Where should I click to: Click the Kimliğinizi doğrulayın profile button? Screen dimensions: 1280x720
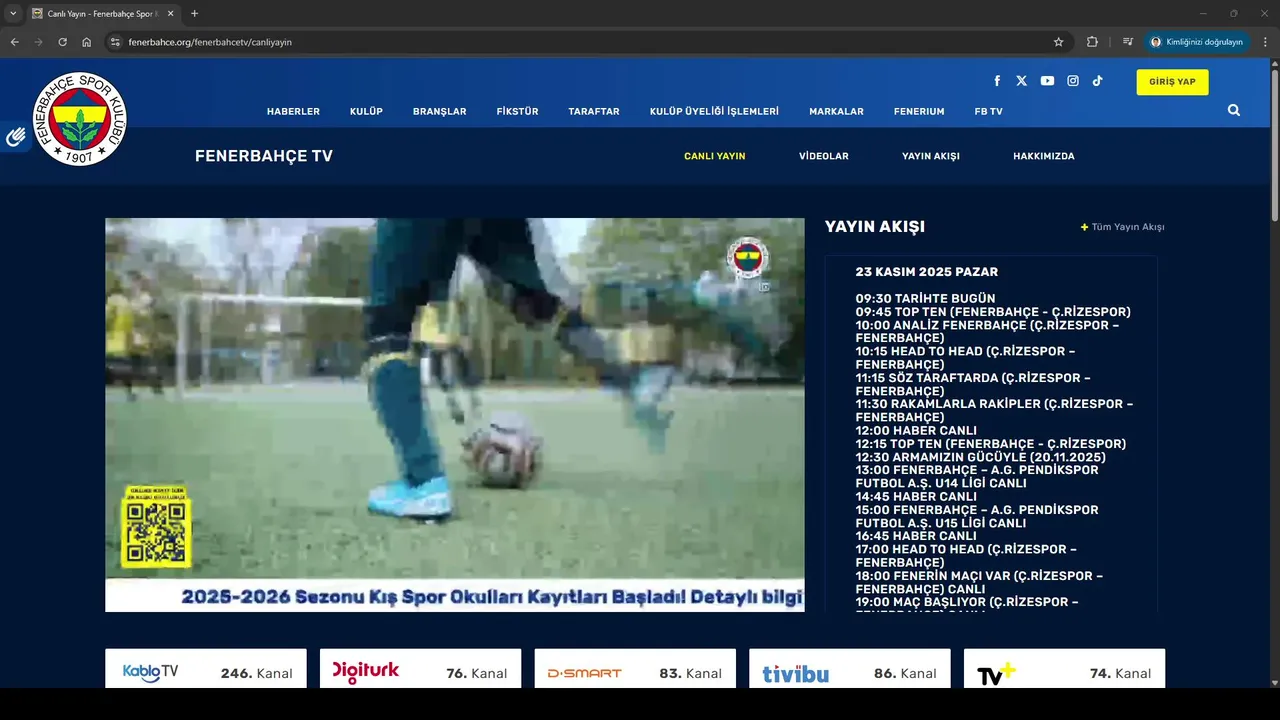tap(1197, 42)
